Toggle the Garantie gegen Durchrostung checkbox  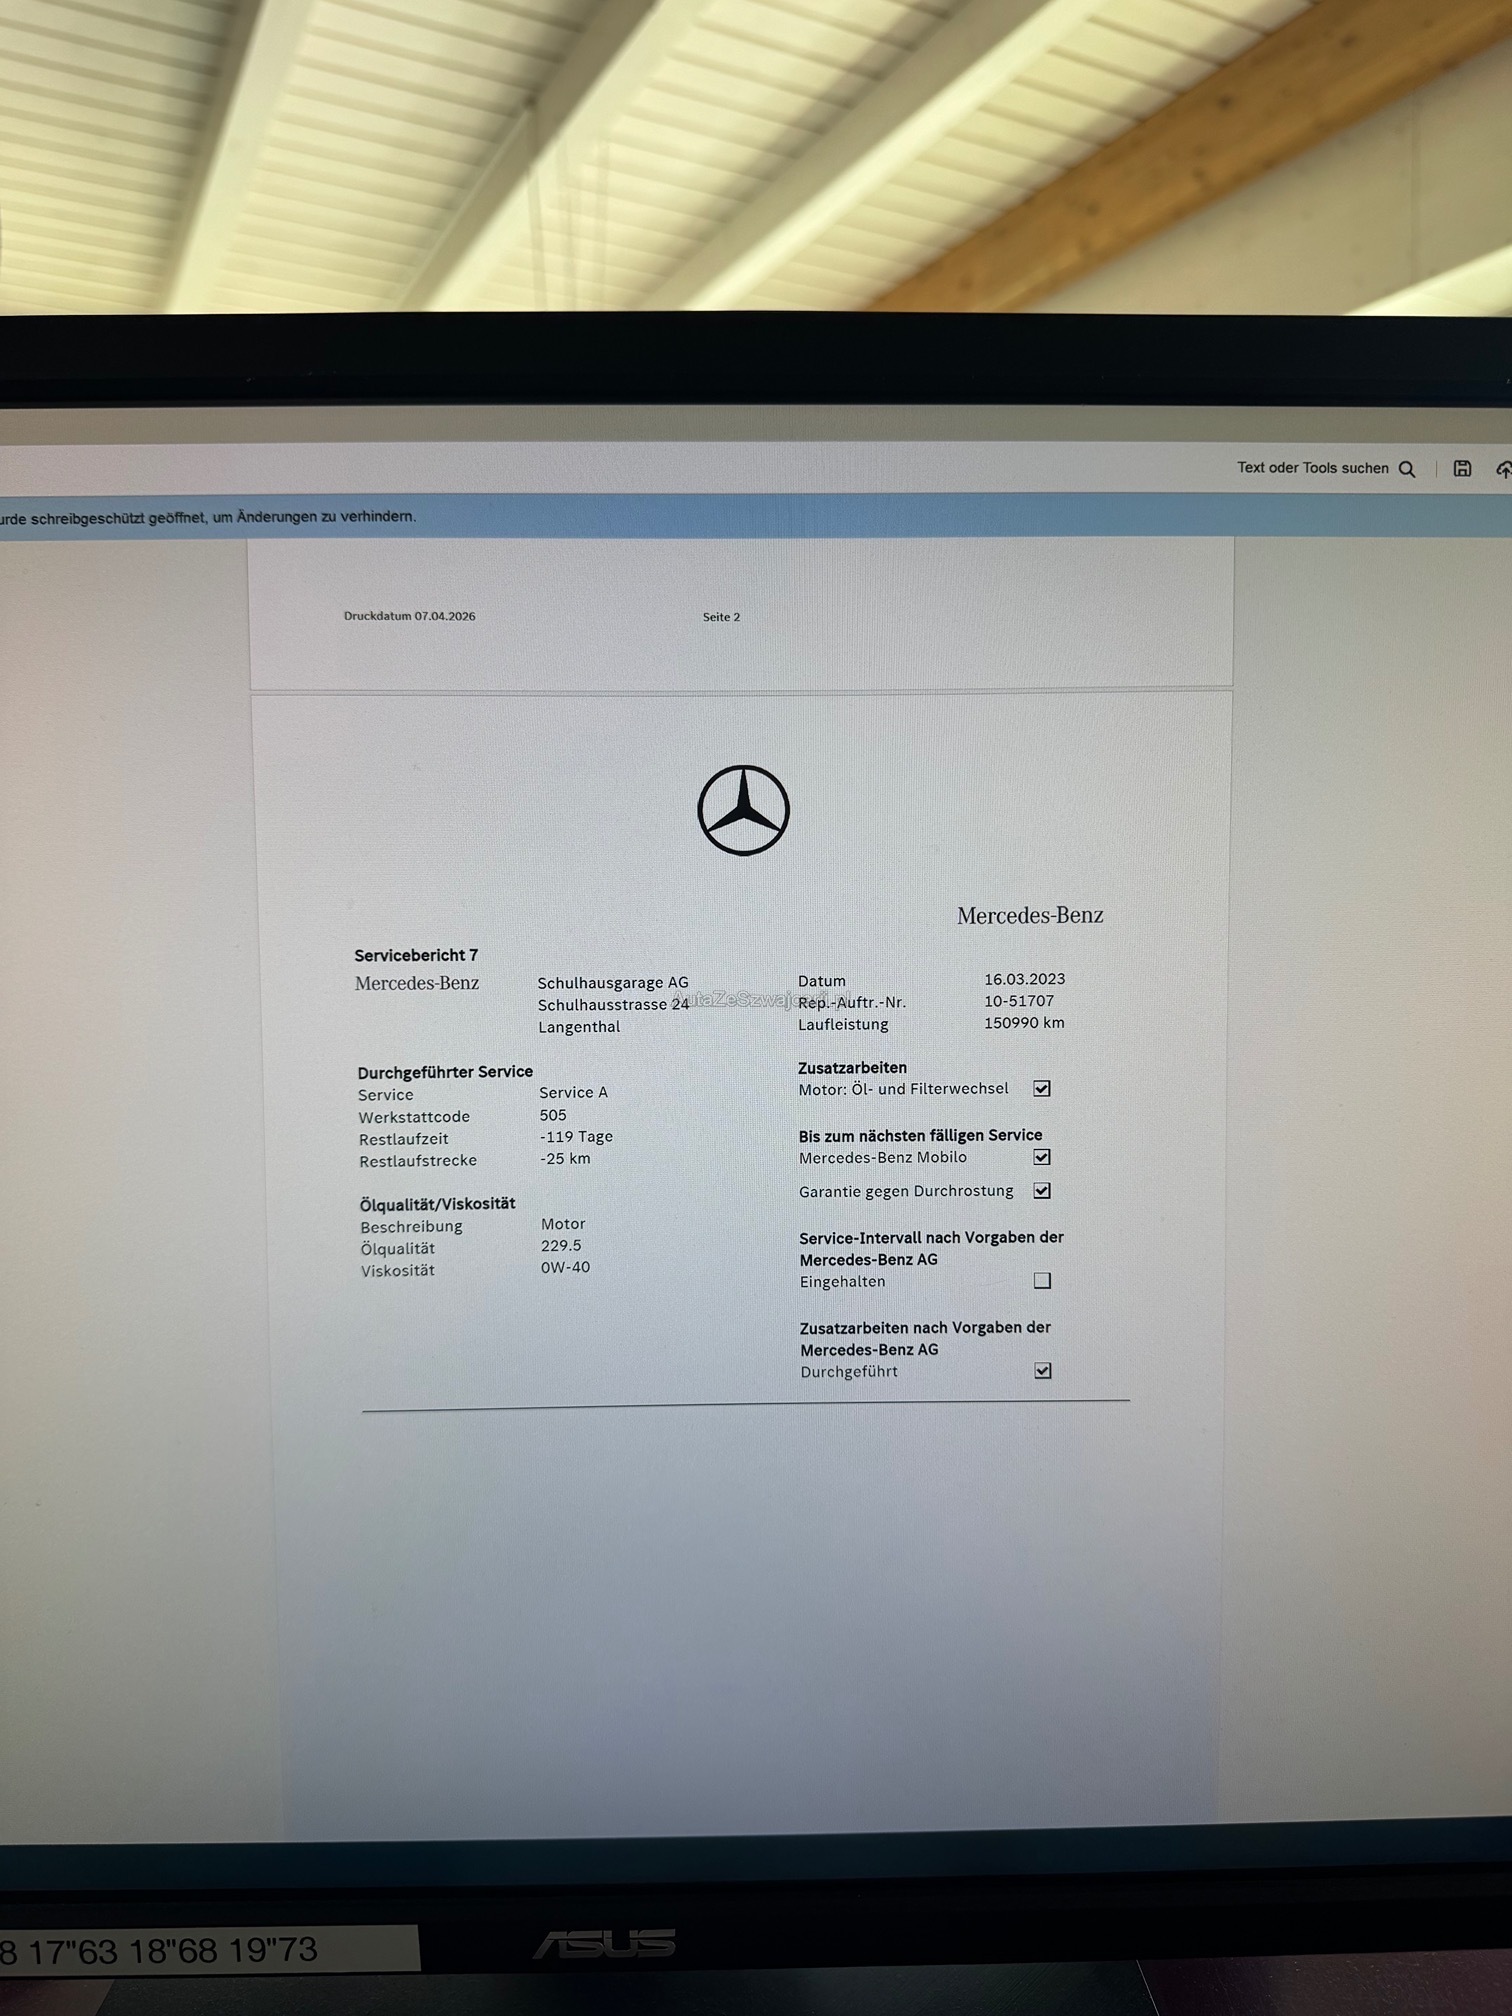pos(1041,1191)
